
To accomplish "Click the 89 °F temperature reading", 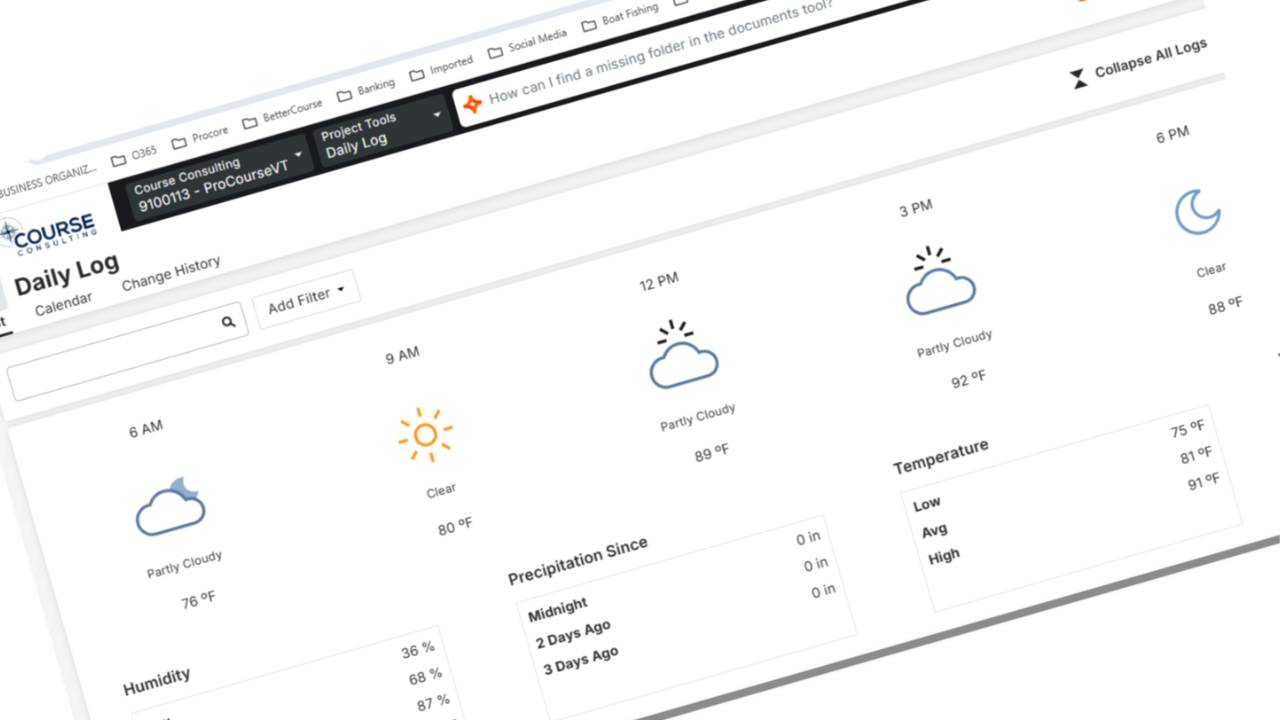I will 712,453.
